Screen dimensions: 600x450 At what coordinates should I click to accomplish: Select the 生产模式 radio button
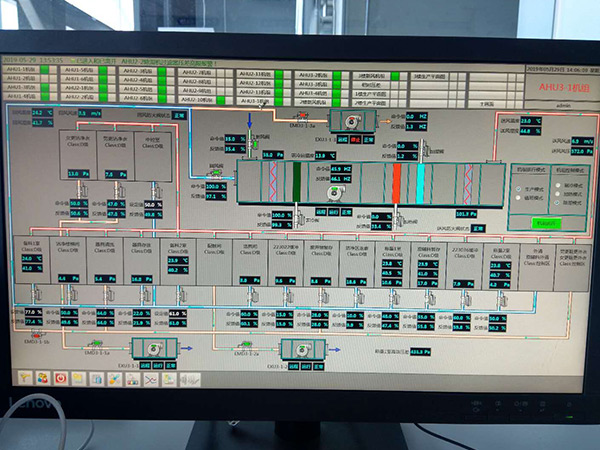pos(518,189)
